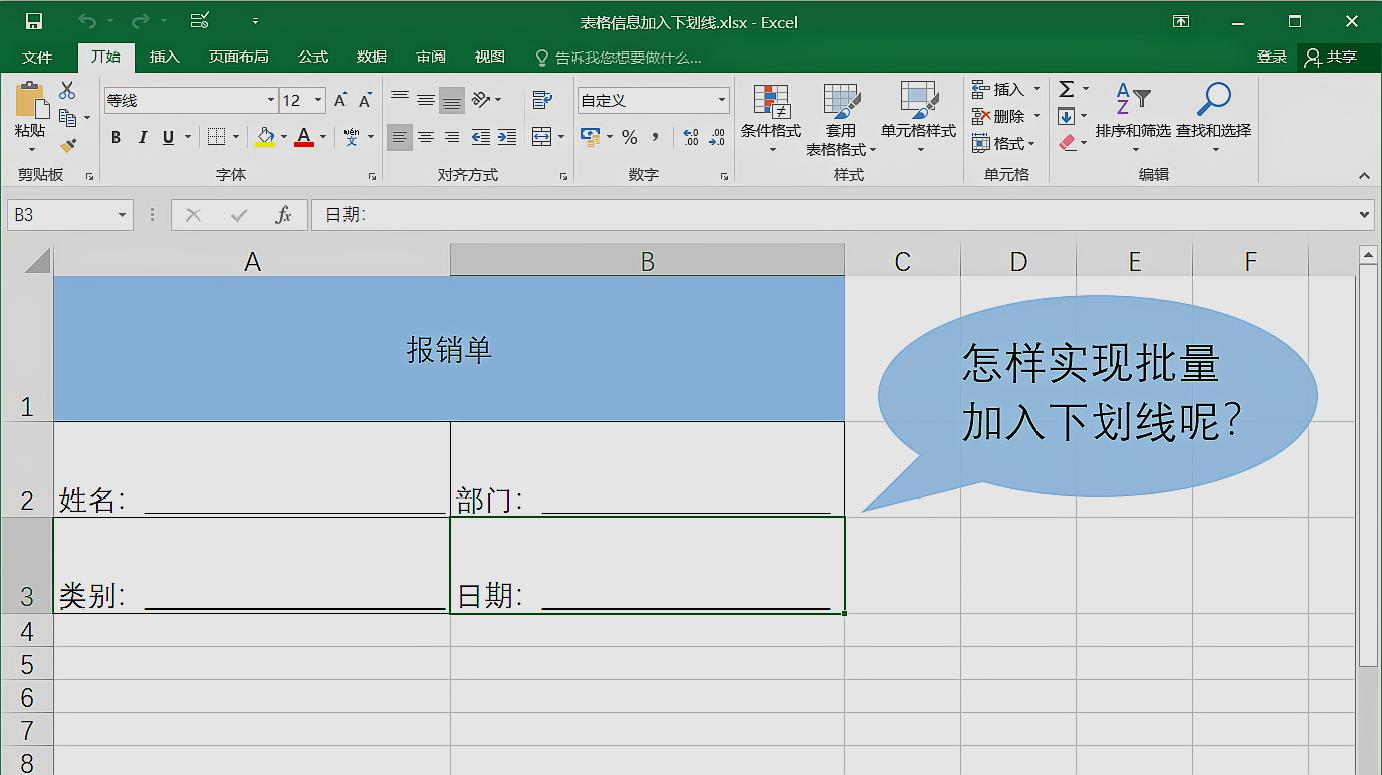
Task: Click the Cut scissors icon
Action: (x=67, y=91)
